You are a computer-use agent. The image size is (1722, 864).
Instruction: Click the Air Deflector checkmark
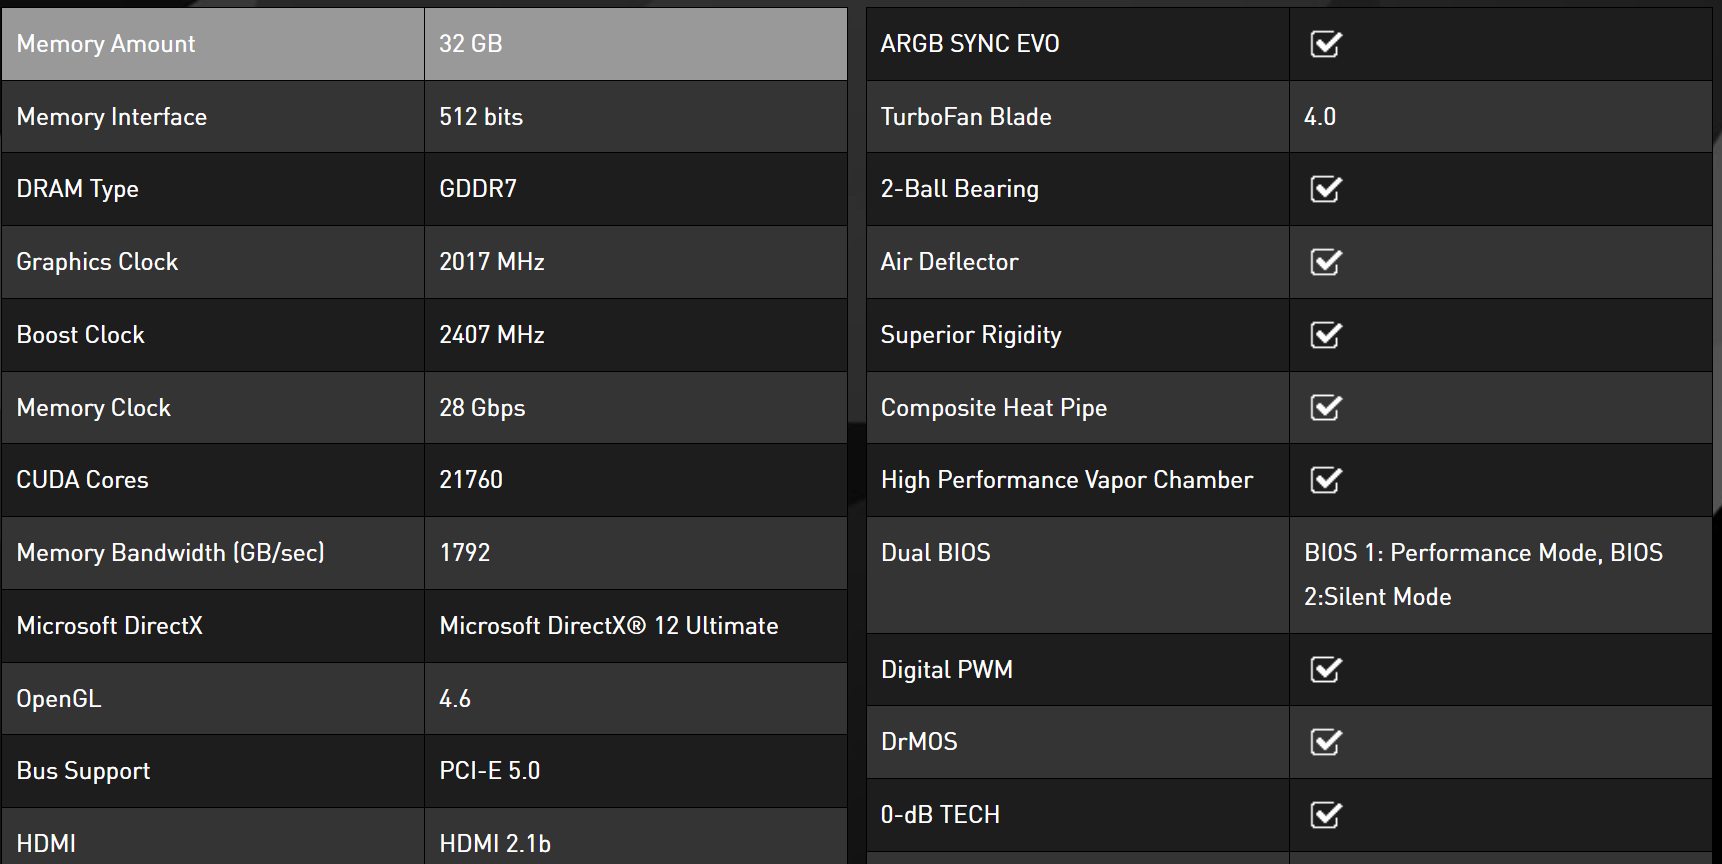pos(1325,262)
